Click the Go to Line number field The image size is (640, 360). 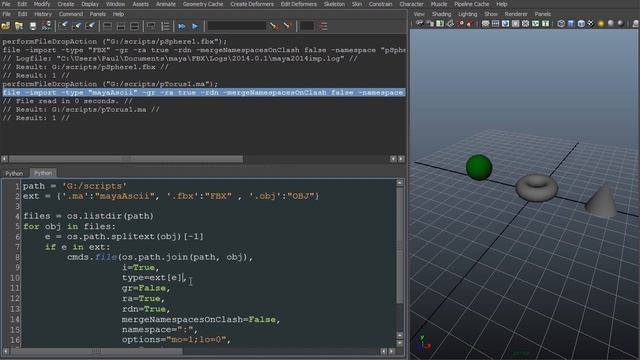tap(307, 26)
